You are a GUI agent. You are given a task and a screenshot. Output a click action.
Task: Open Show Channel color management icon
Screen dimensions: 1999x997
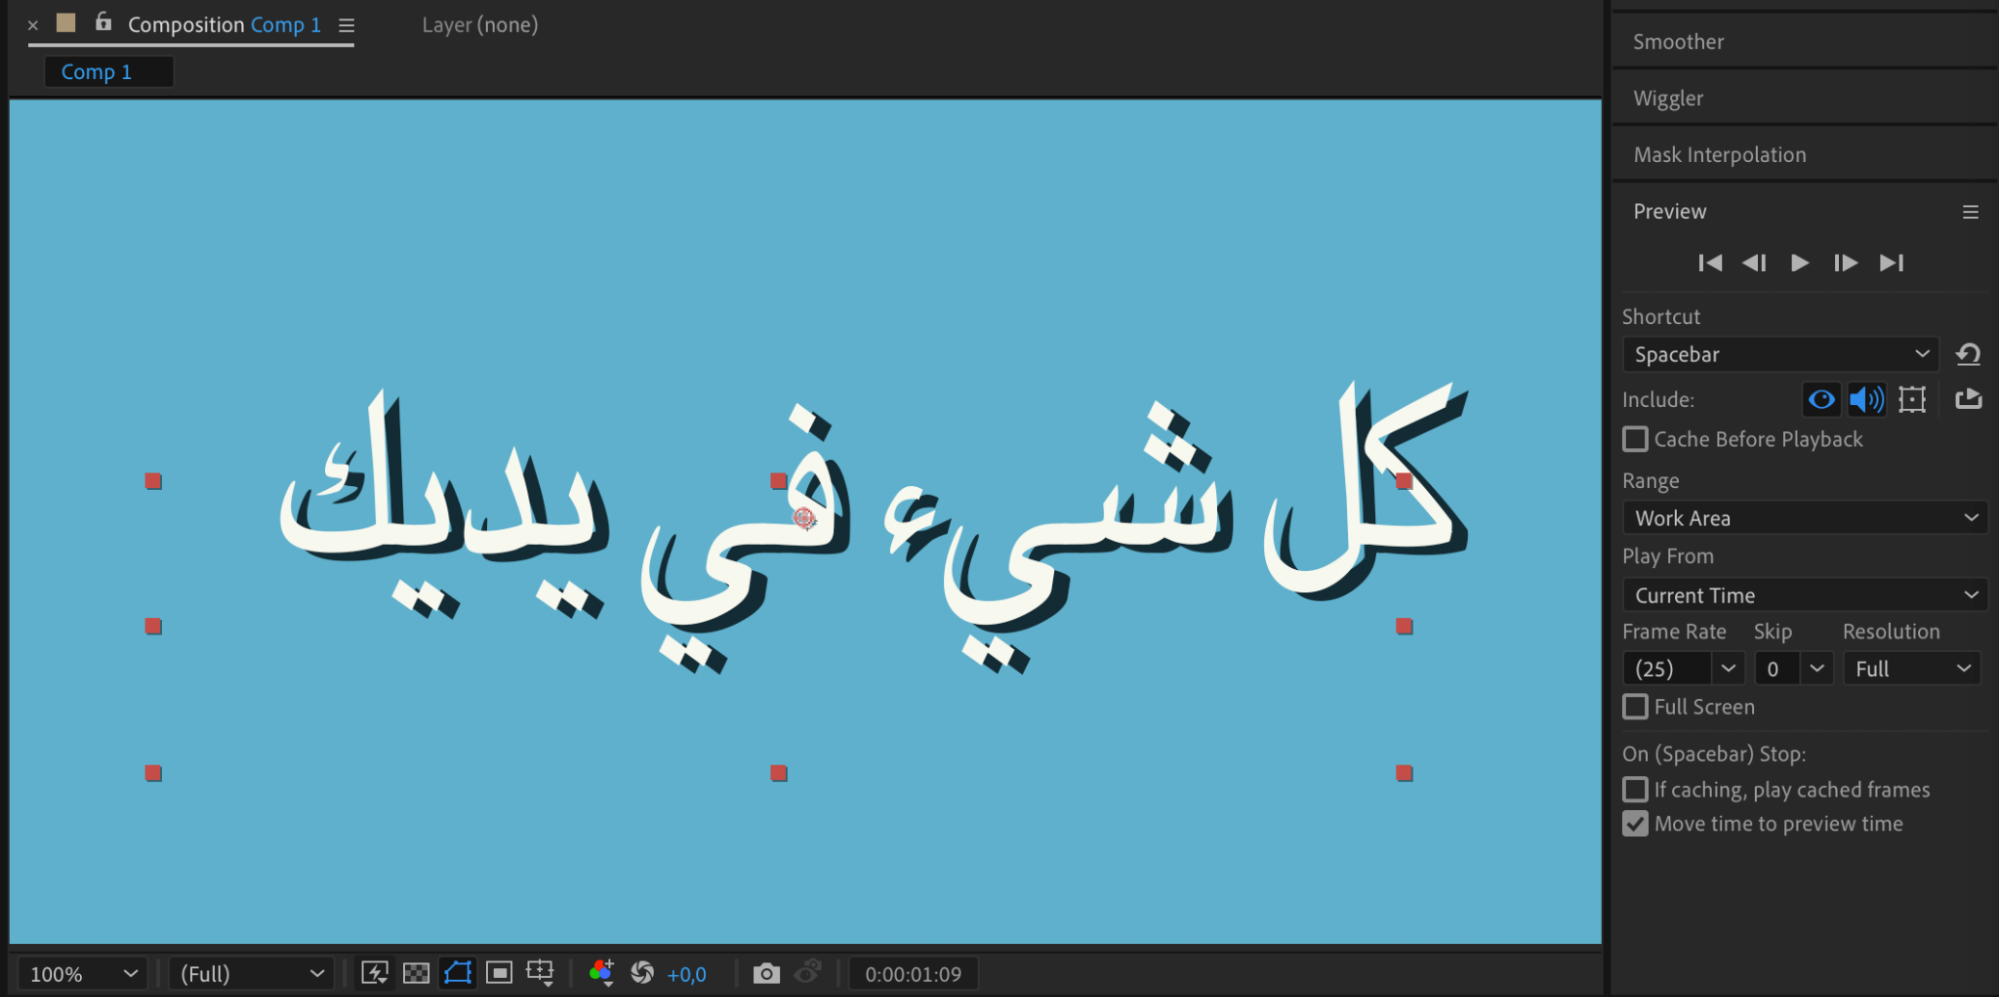(602, 973)
